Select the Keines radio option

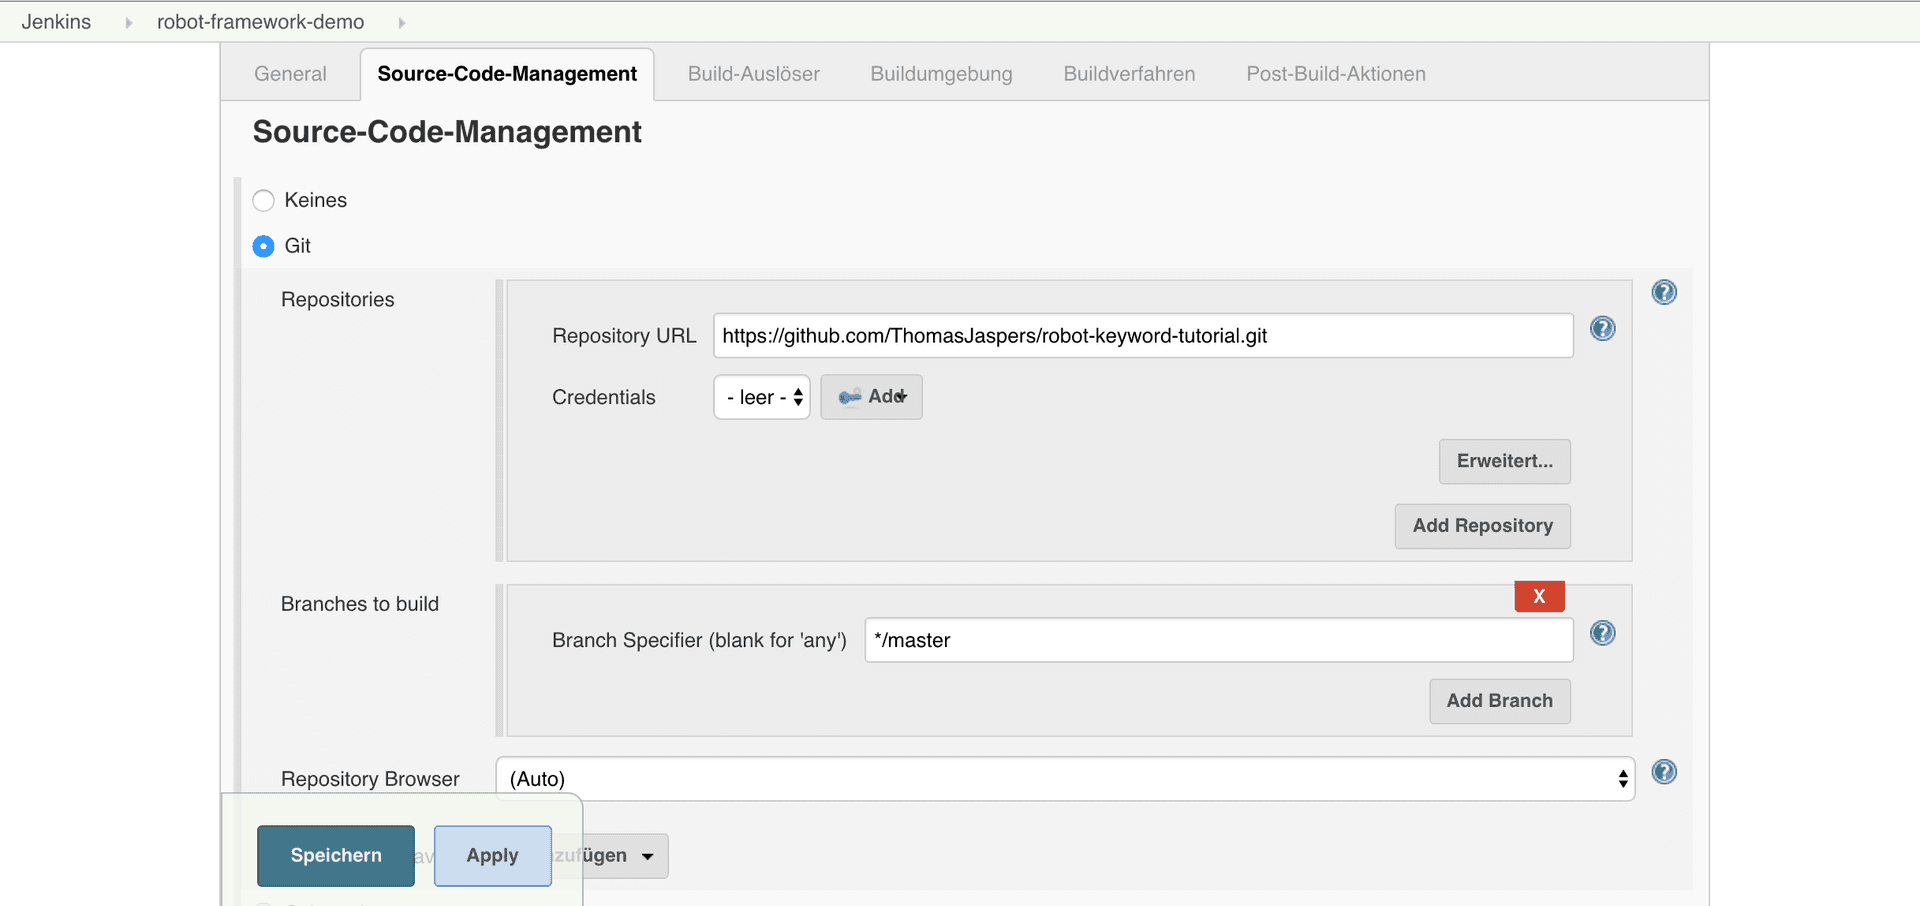coord(264,200)
